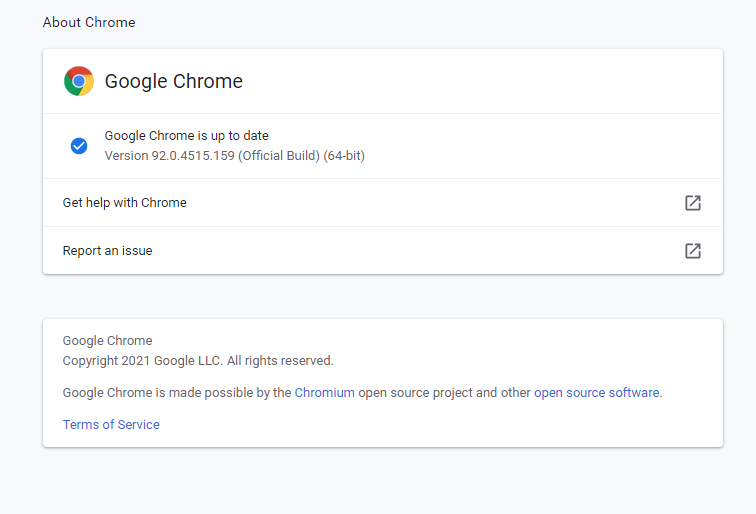Click the Version 92.0.4515.159 text
The width and height of the screenshot is (756, 514).
235,156
